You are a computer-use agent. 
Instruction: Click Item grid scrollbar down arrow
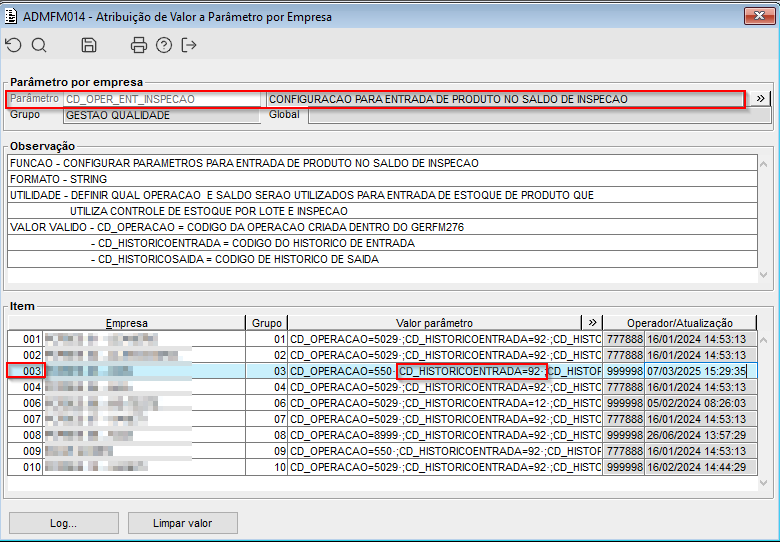pyautogui.click(x=764, y=483)
